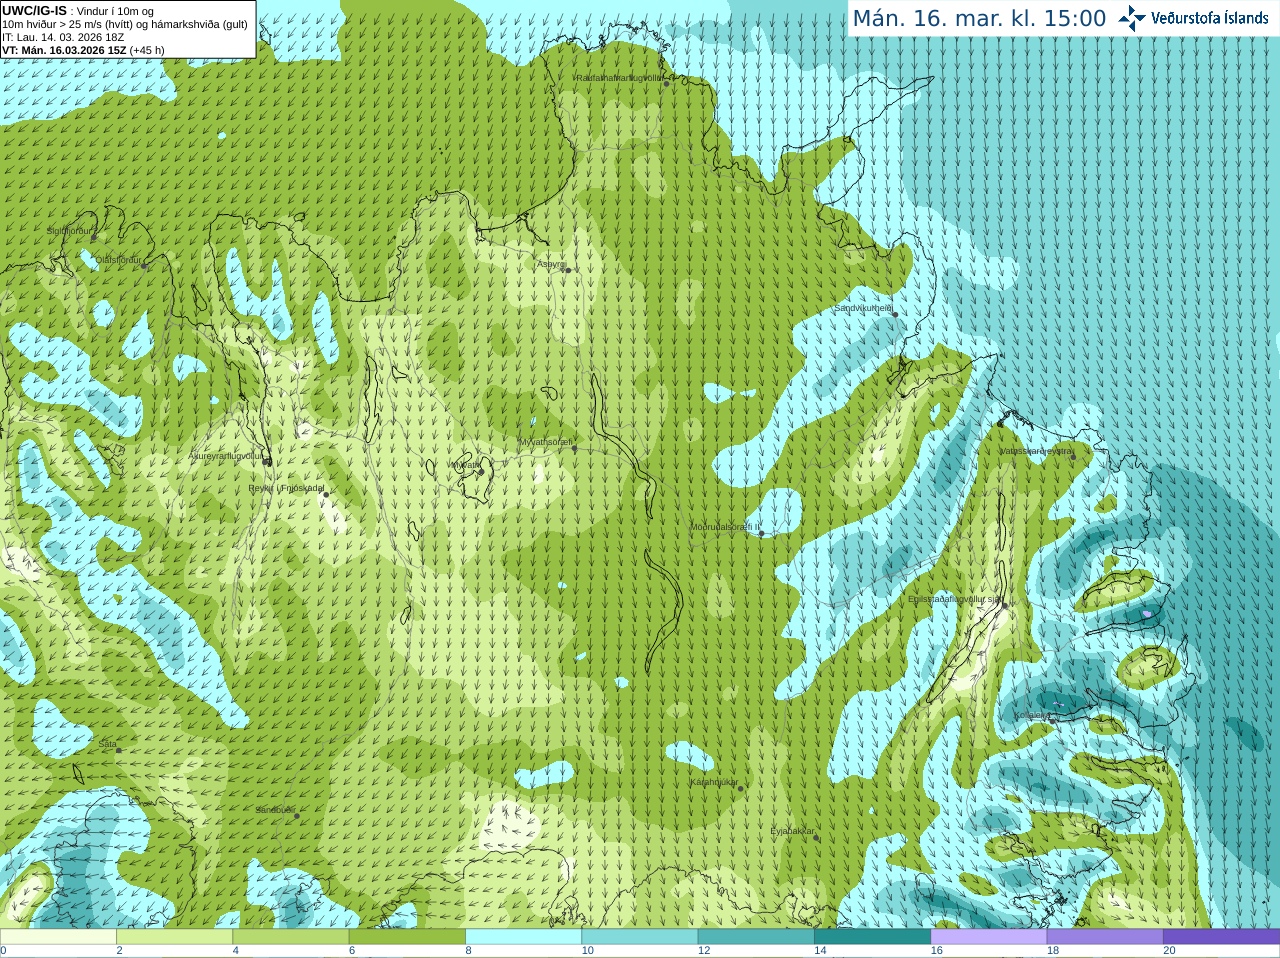This screenshot has width=1280, height=958.
Task: Click the date header Mán. 16. mar. kl. 15:00
Action: tap(979, 19)
